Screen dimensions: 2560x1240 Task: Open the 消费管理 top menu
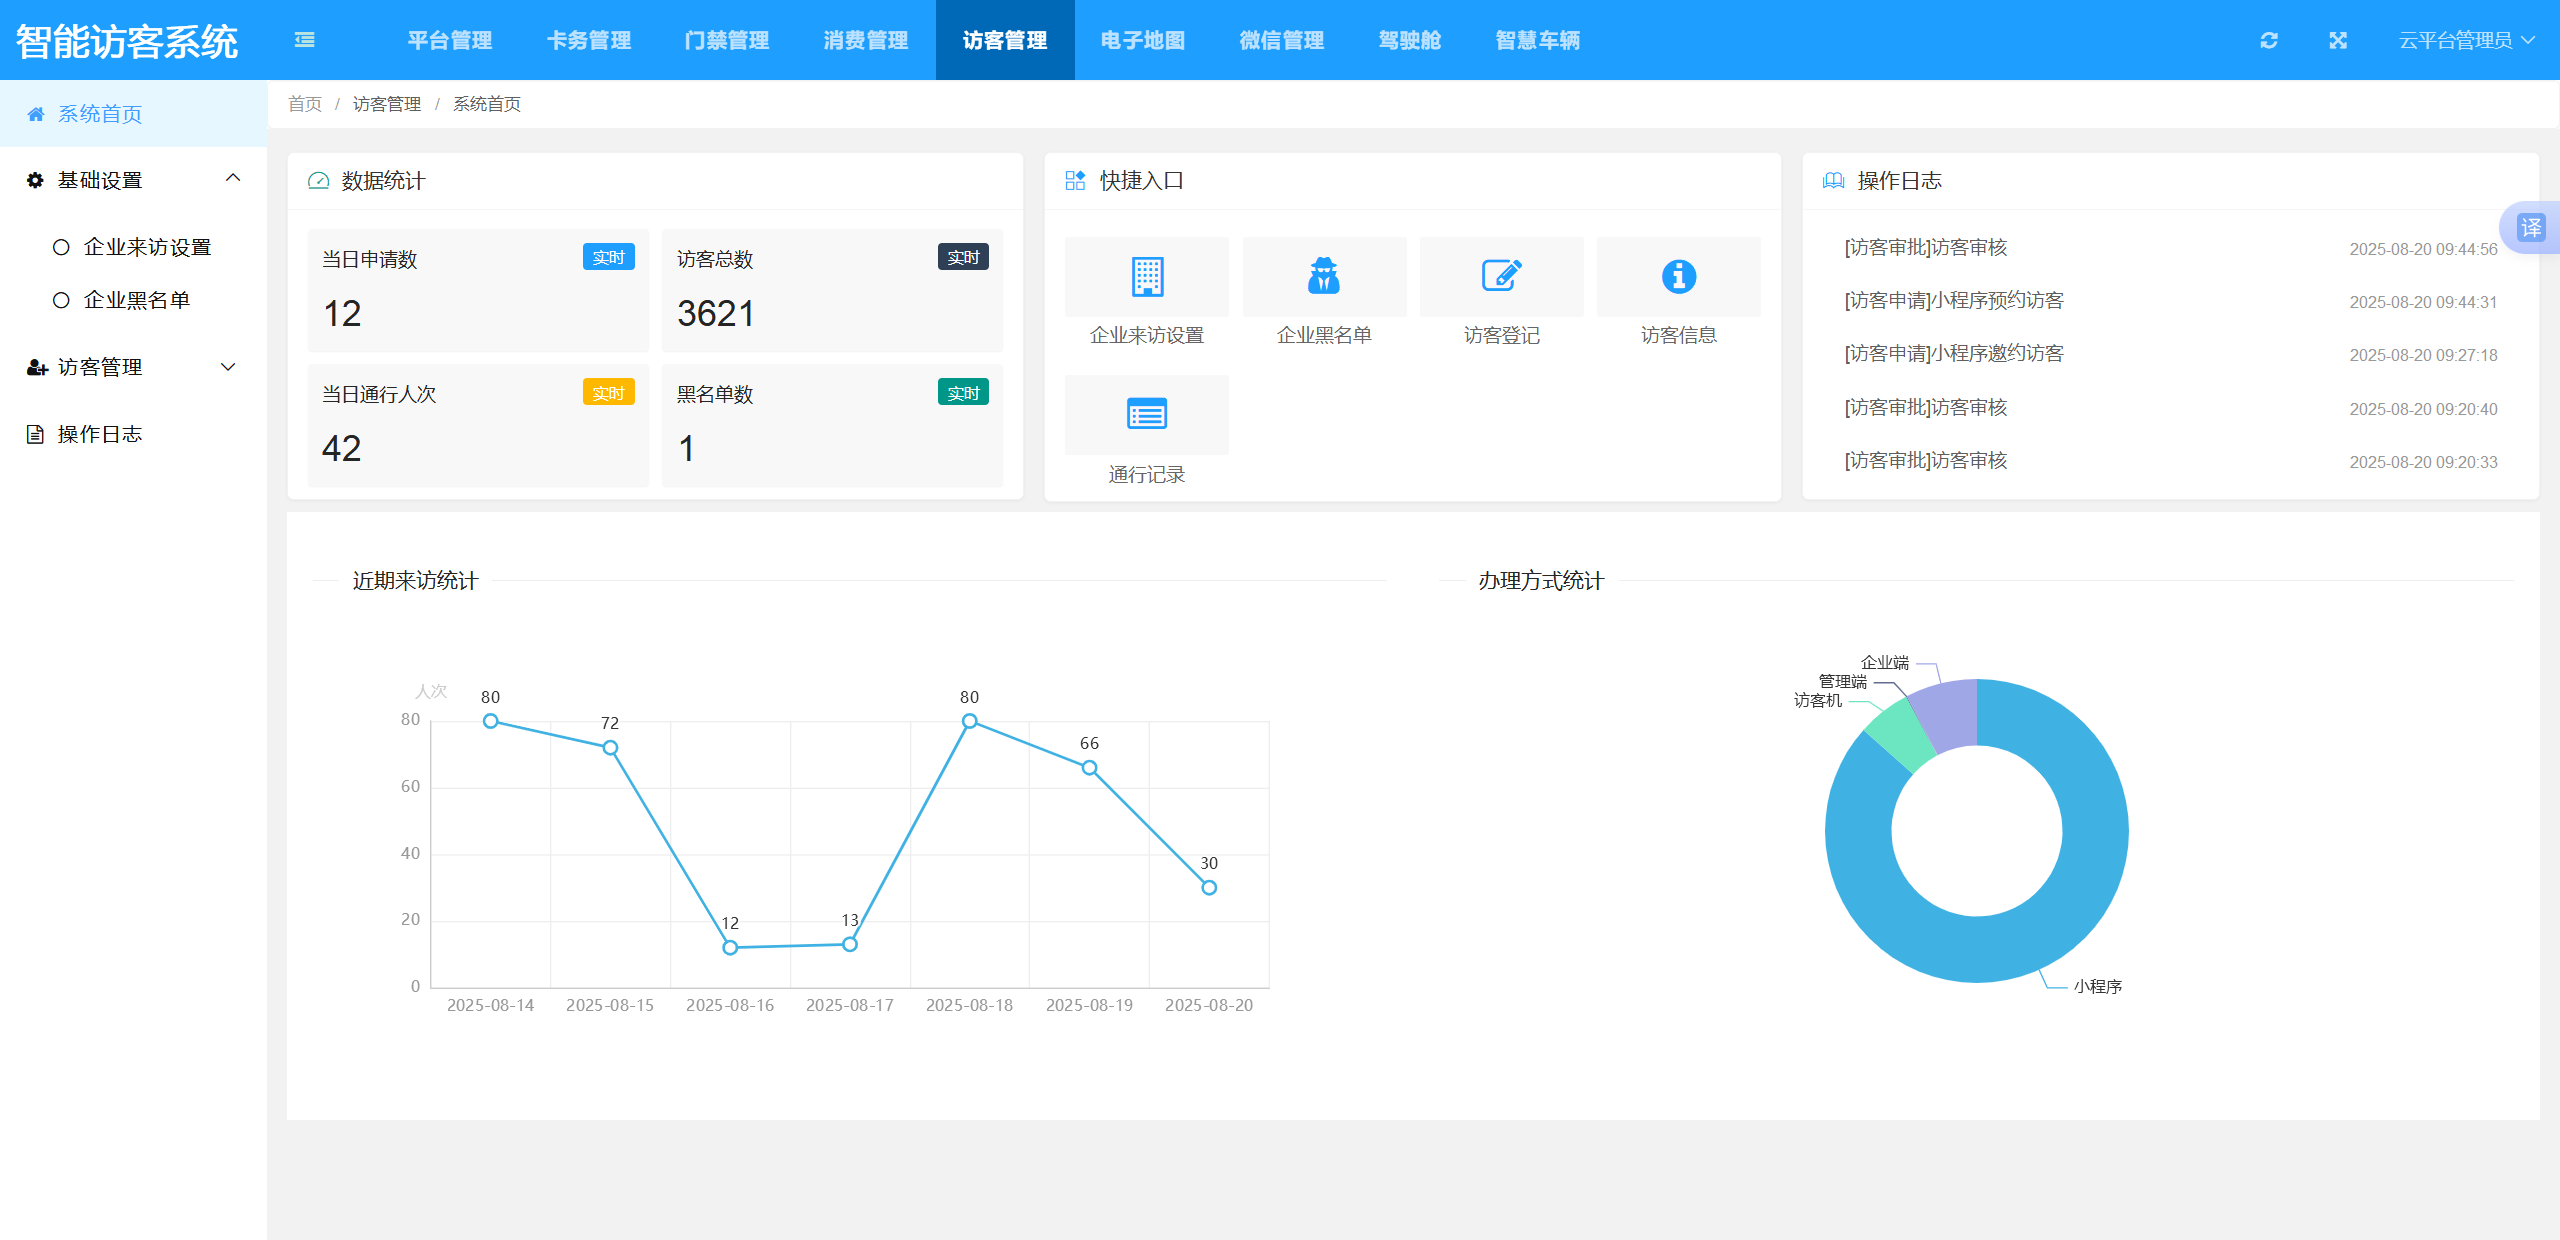click(866, 40)
